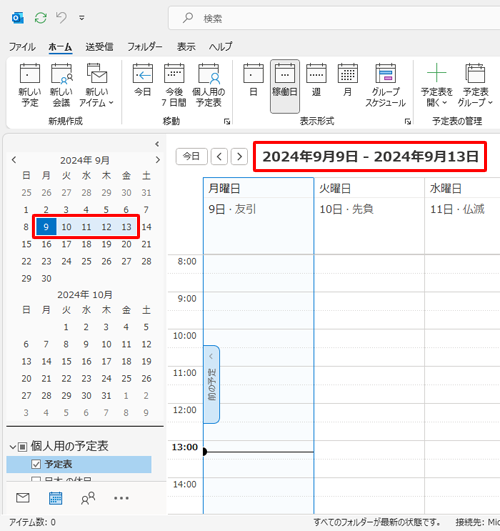Viewport: 500px width, 531px height.
Task: Open the 表示 ribbon tab
Action: coord(186,47)
